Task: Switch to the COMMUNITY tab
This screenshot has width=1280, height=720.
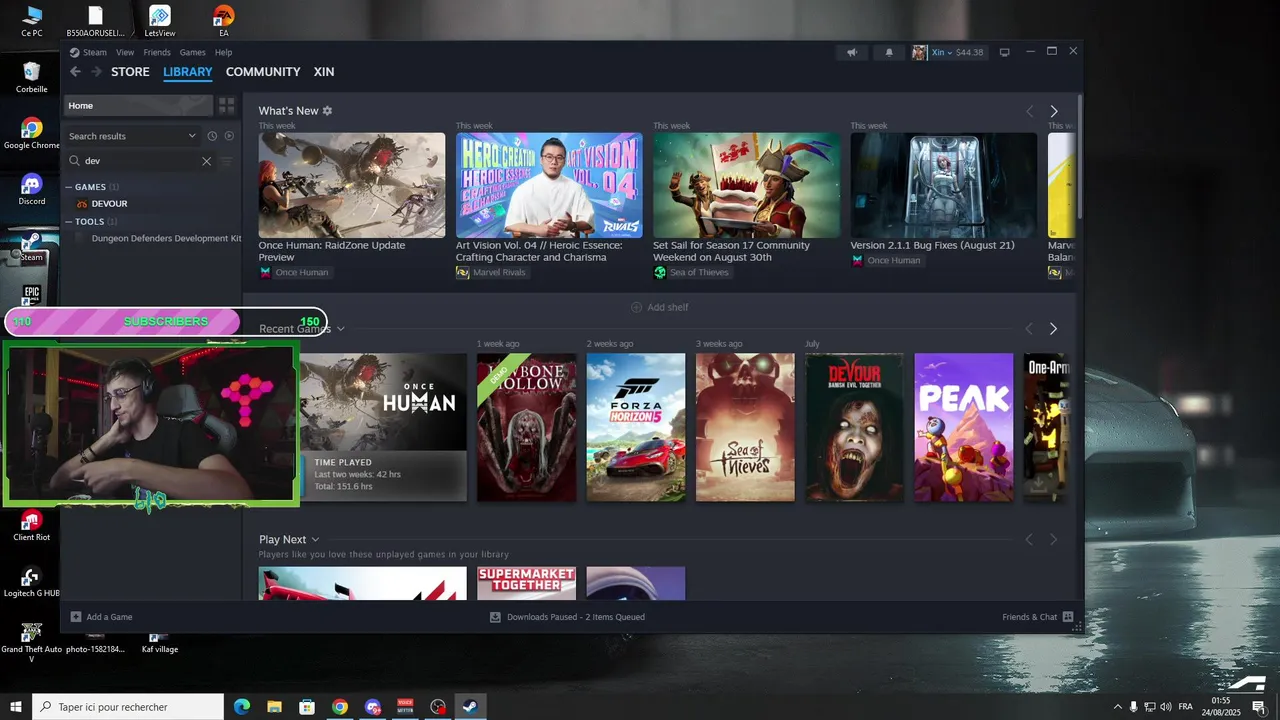Action: click(x=263, y=72)
